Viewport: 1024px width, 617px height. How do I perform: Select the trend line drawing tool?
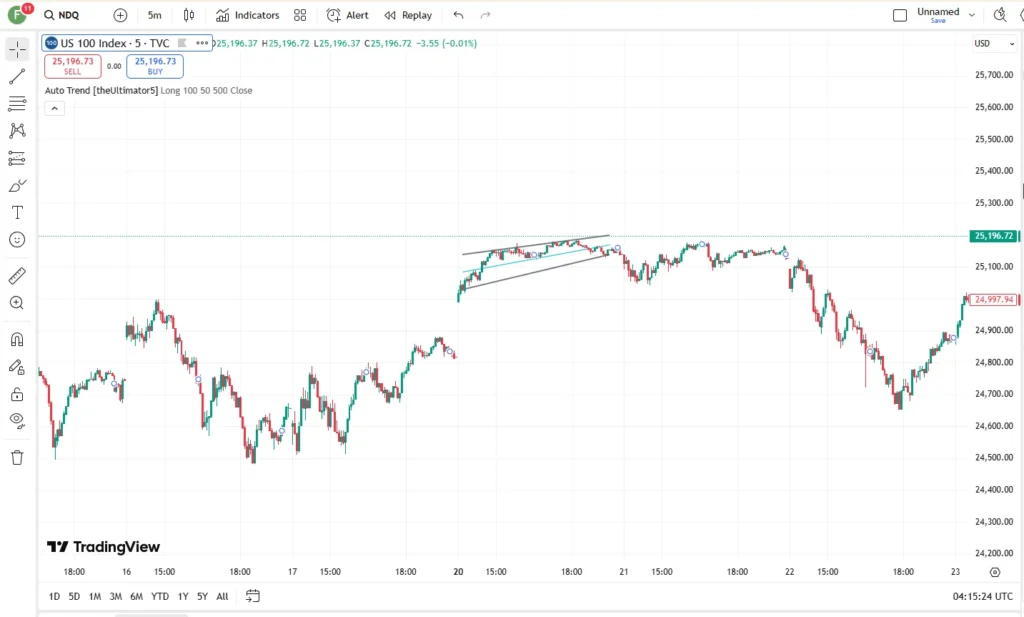[x=17, y=76]
